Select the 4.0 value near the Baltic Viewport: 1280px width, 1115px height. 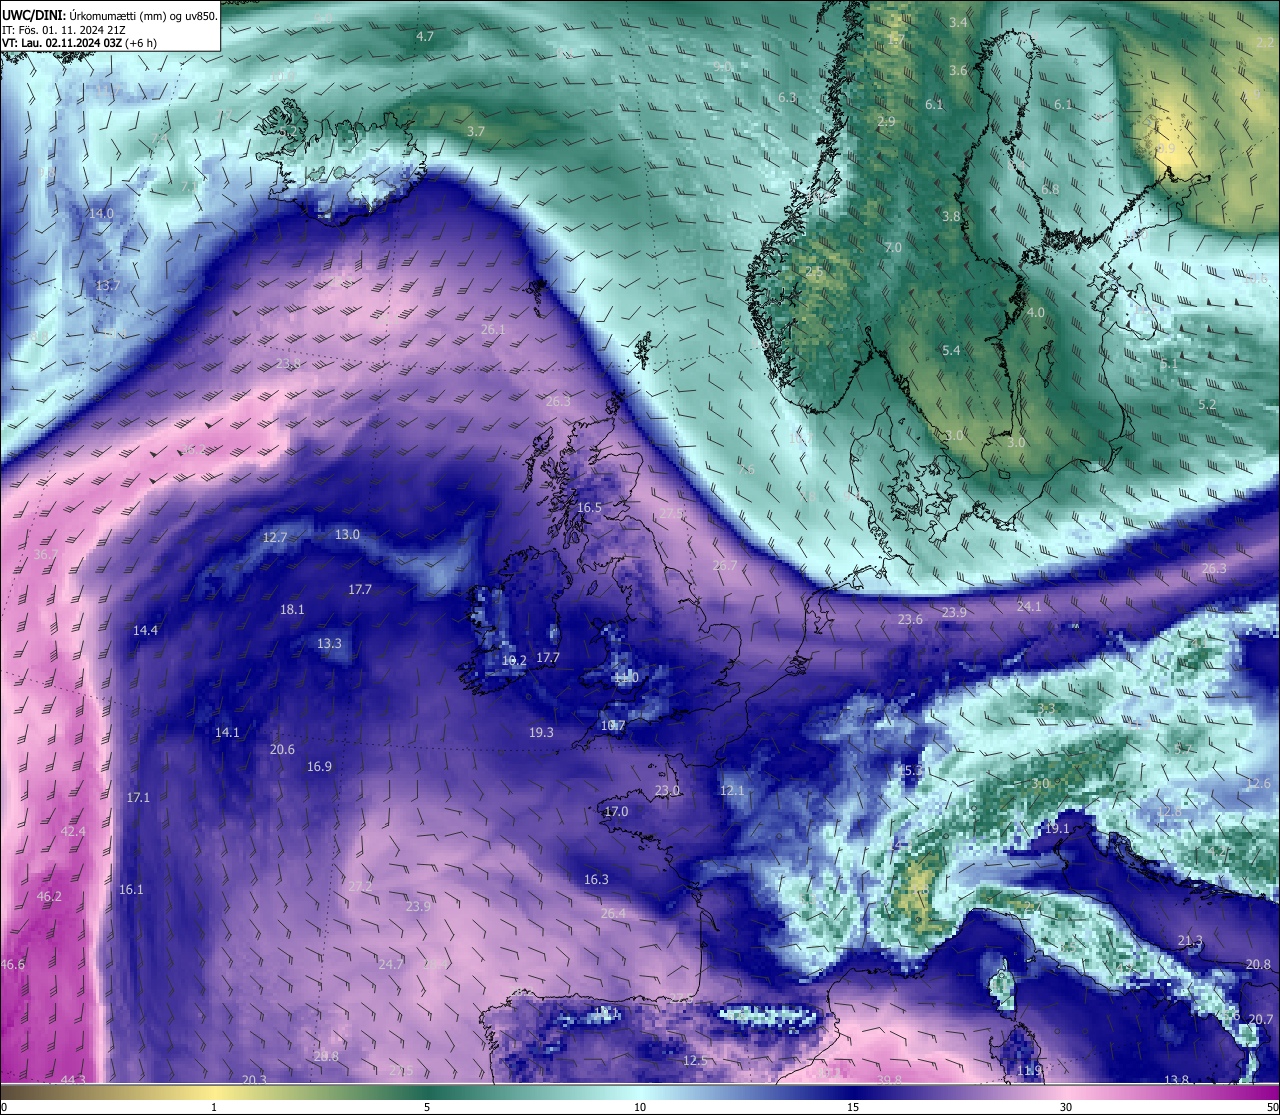[1036, 313]
